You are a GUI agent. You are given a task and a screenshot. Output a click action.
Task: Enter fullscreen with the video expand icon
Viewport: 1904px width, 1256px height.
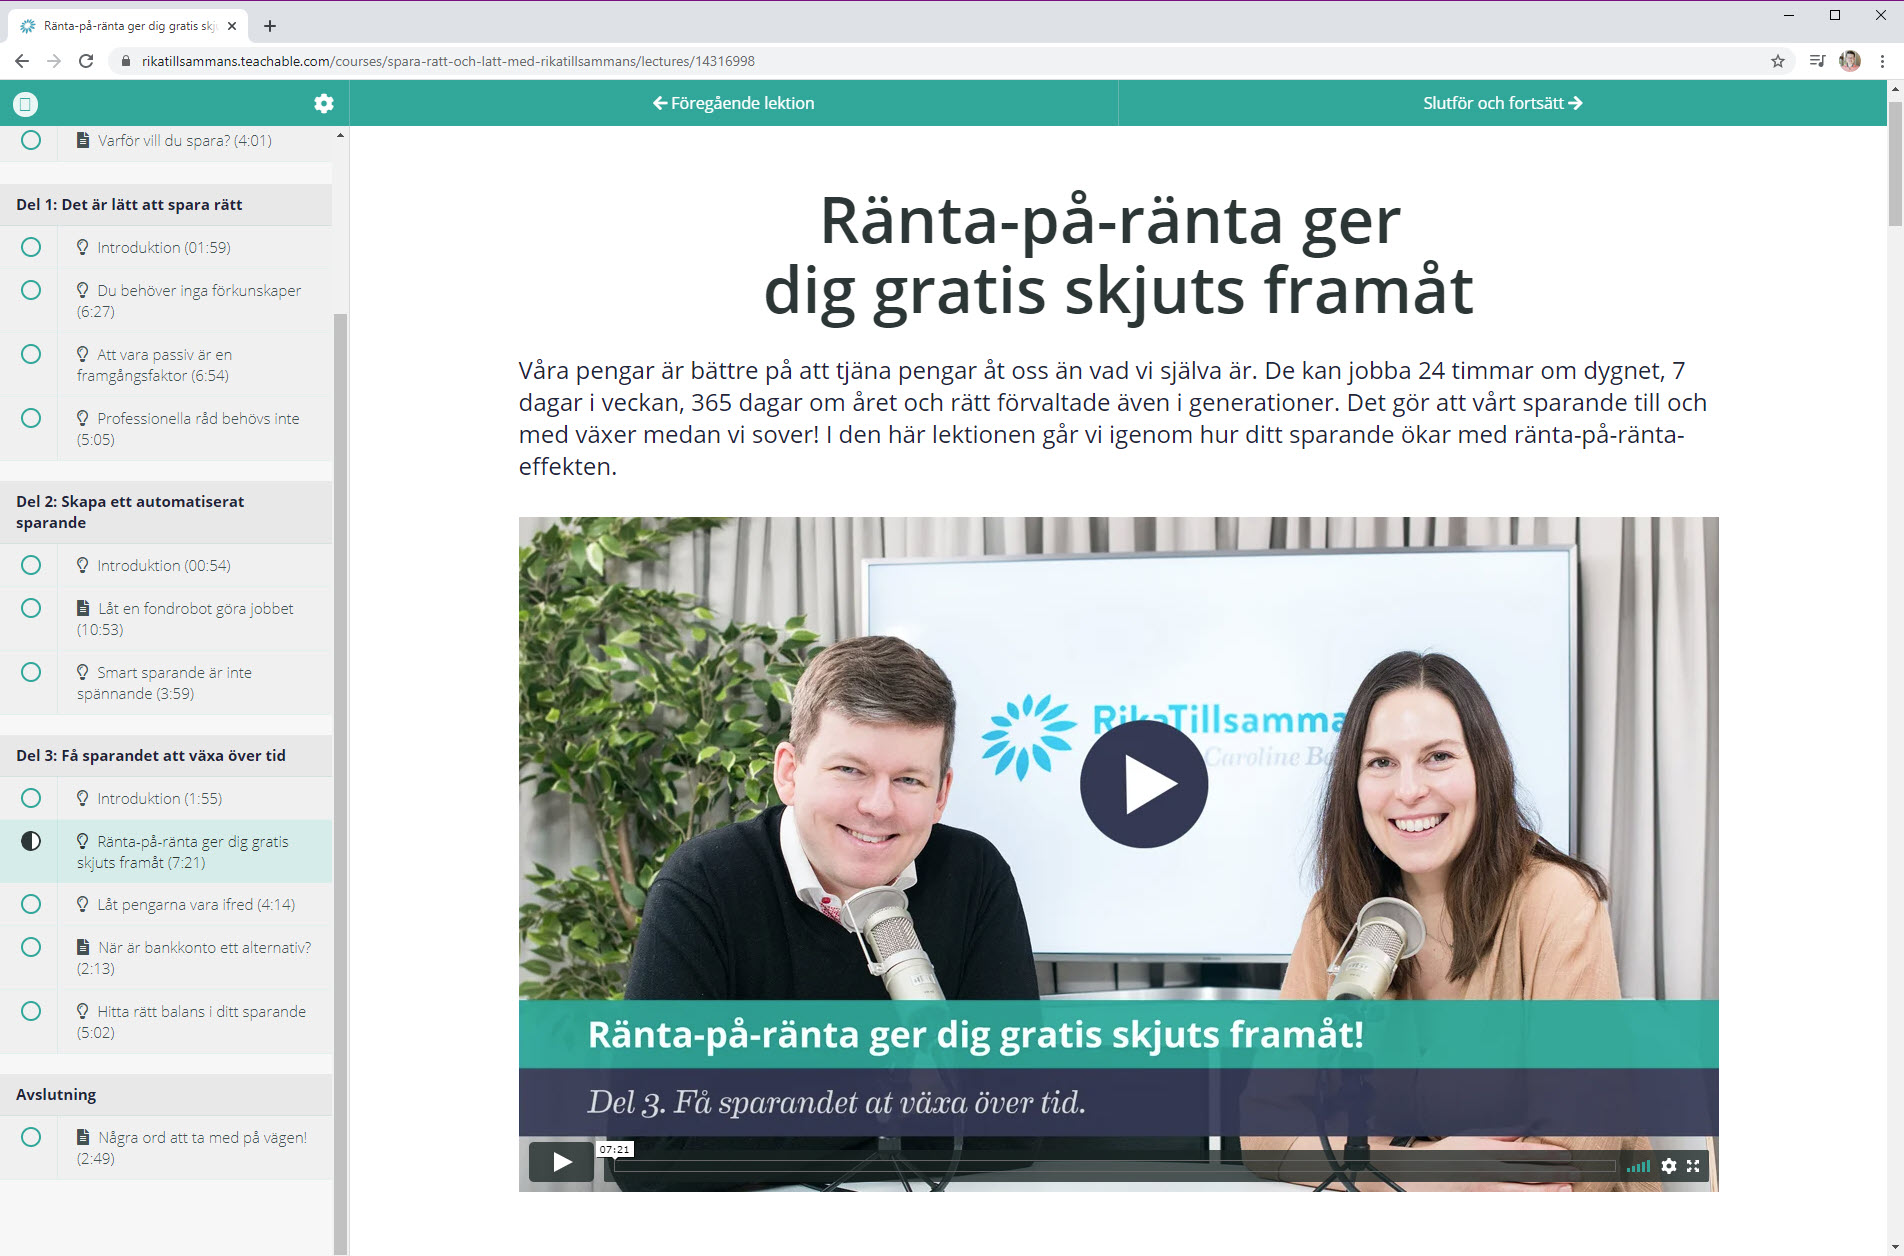click(1694, 1165)
